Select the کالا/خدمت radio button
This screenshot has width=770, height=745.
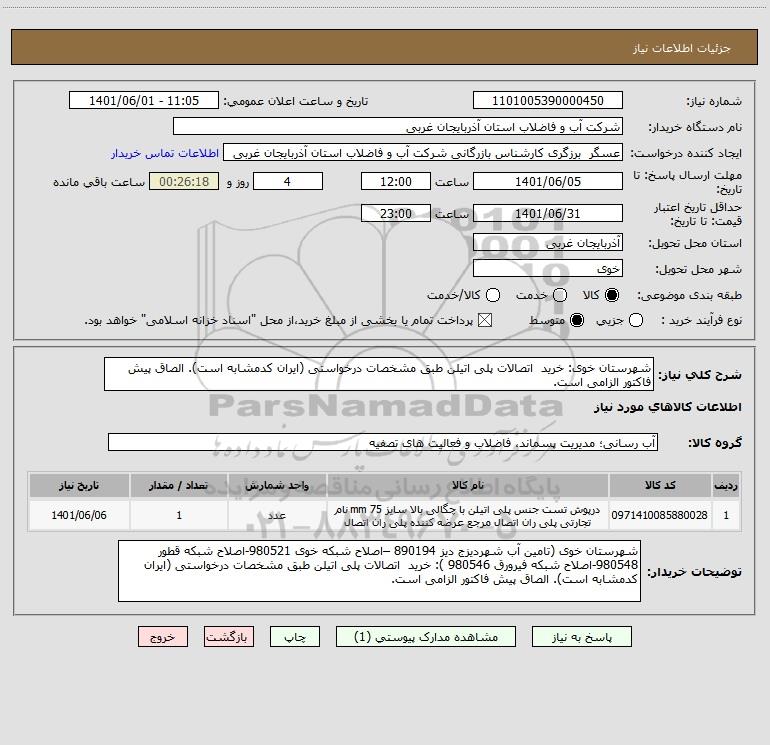(493, 295)
